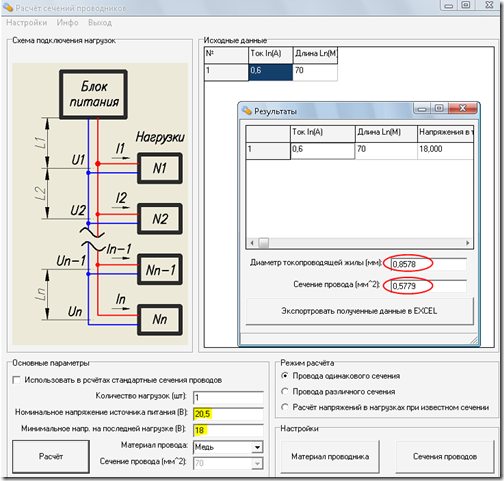
Task: Click the N2 load box in diagram
Action: point(160,219)
